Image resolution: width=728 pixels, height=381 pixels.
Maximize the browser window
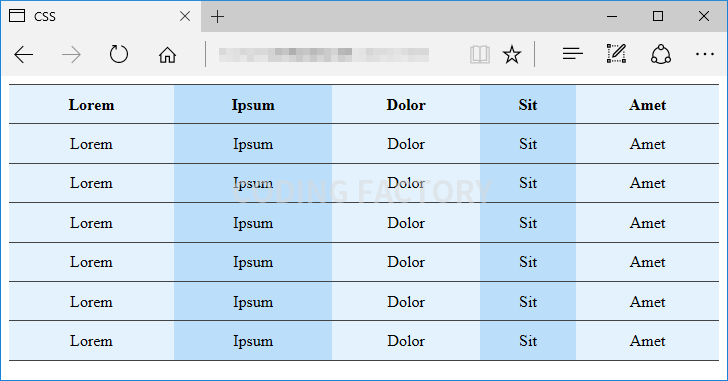(658, 16)
